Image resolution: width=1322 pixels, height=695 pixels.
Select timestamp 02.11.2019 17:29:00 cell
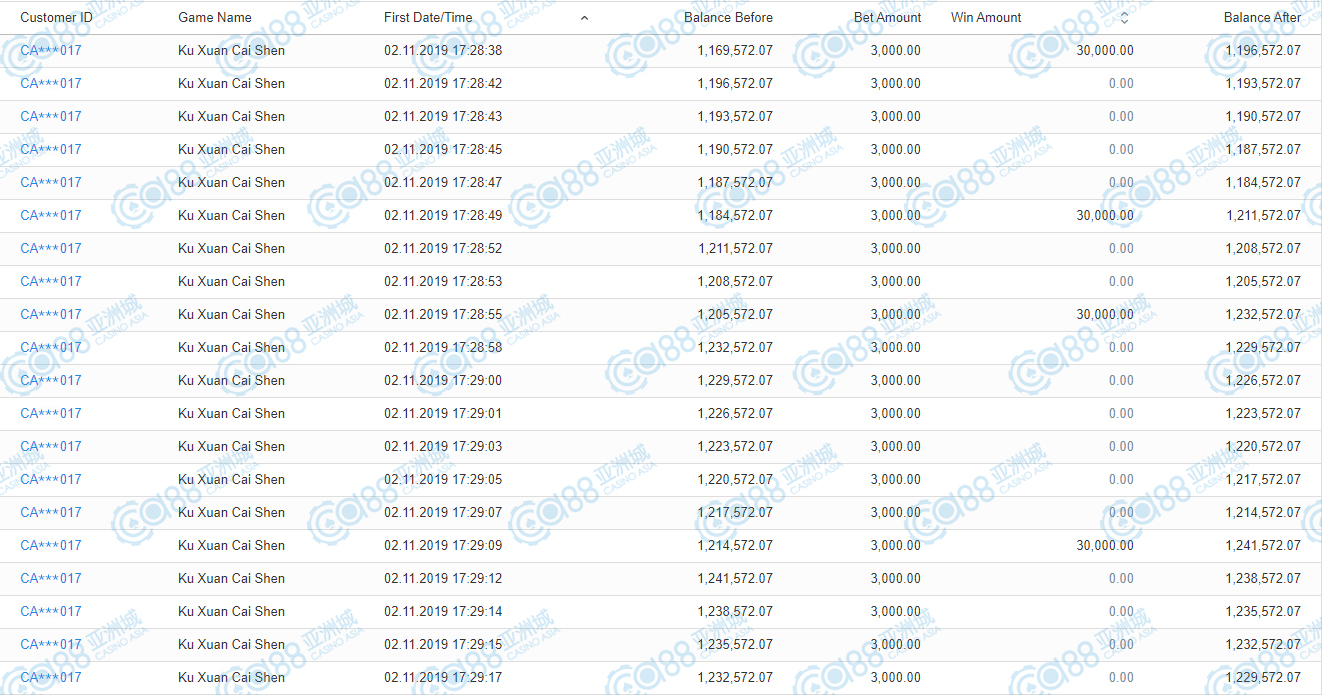[x=443, y=380]
